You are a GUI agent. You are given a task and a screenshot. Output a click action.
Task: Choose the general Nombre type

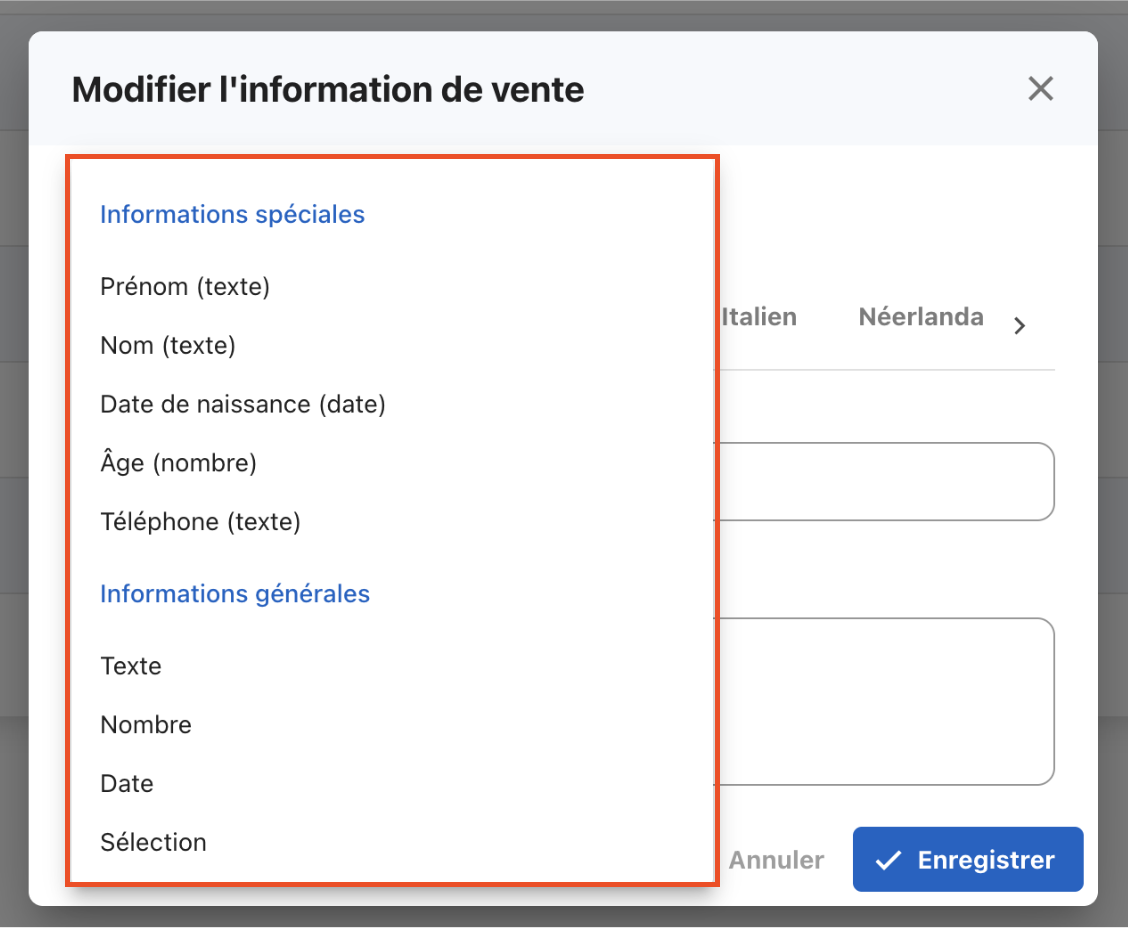(x=146, y=725)
